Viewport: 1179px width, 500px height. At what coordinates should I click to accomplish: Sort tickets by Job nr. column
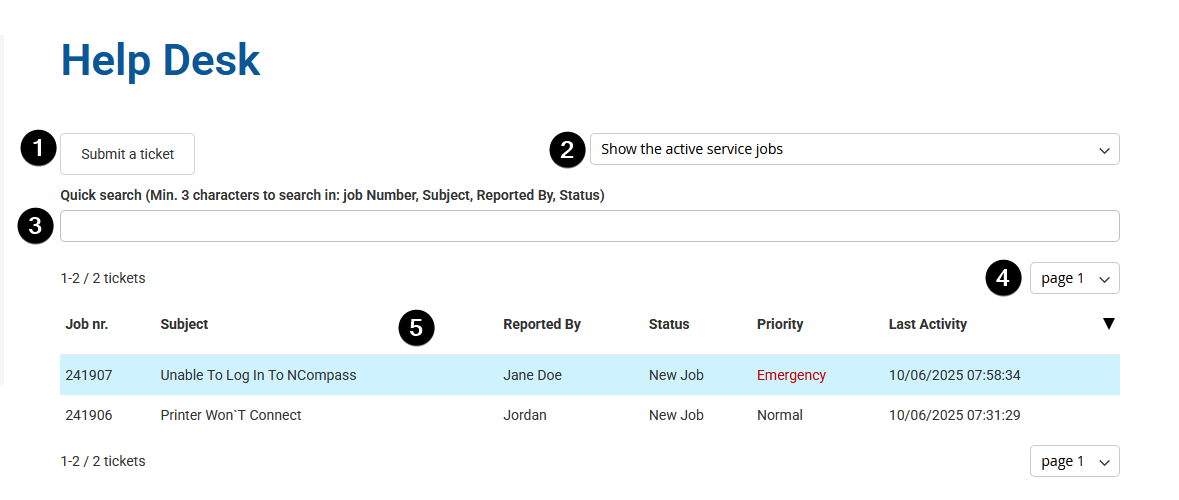click(x=86, y=324)
